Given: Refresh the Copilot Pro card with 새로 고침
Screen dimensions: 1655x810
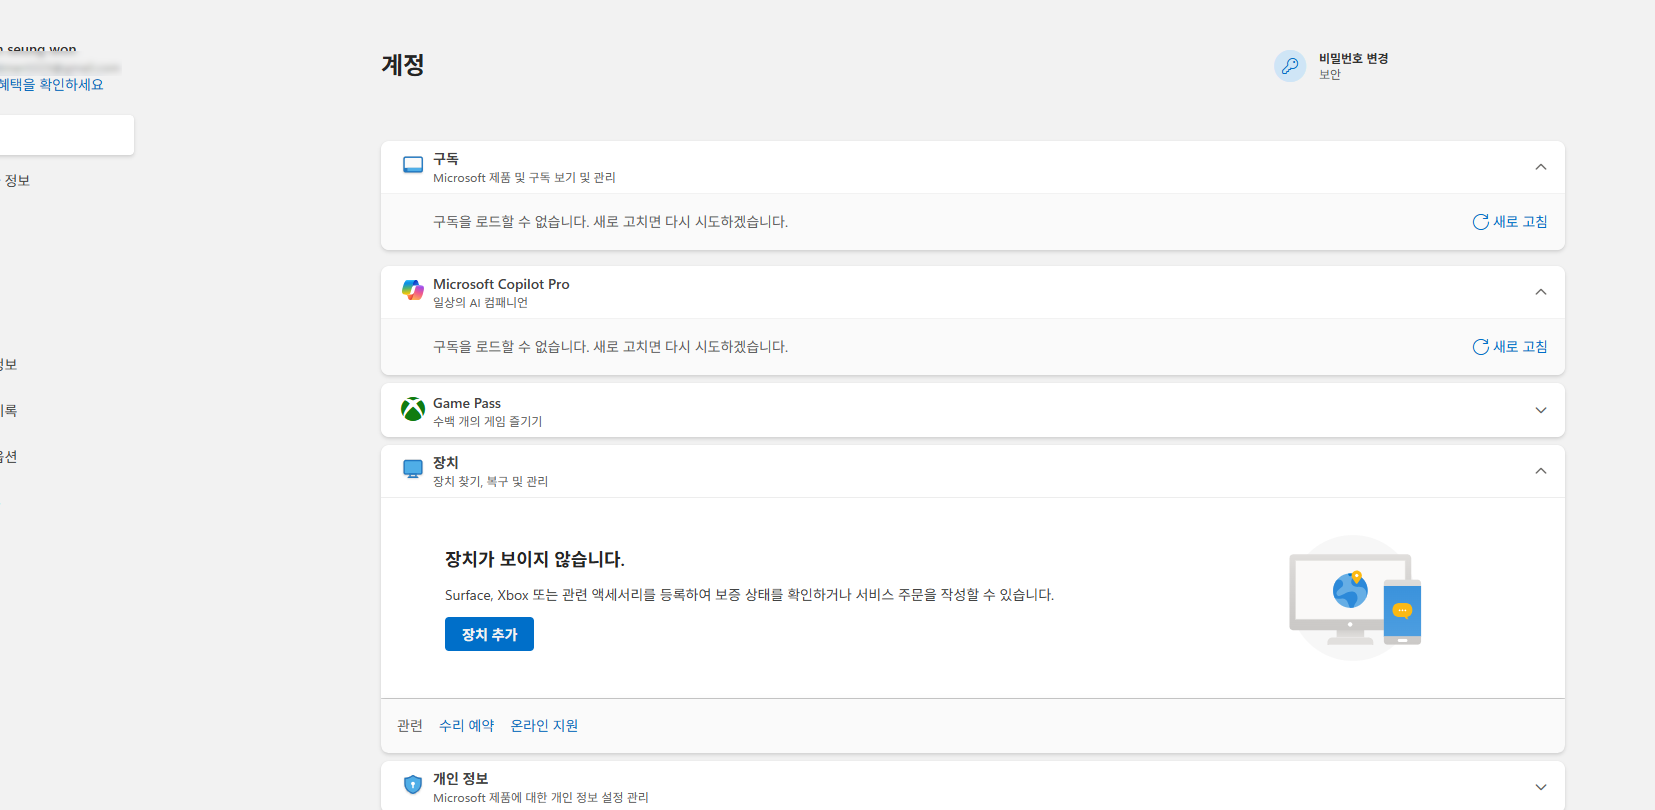Looking at the screenshot, I should pos(1510,347).
